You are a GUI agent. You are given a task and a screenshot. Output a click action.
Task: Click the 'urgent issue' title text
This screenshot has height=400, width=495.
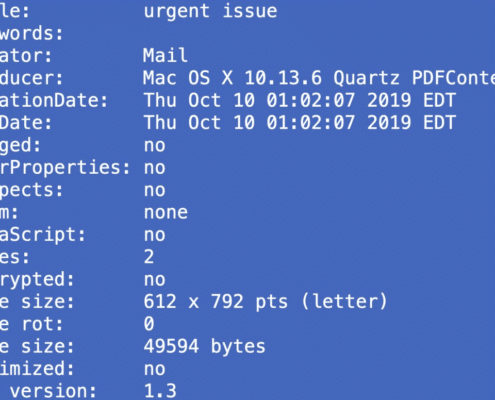tap(210, 11)
